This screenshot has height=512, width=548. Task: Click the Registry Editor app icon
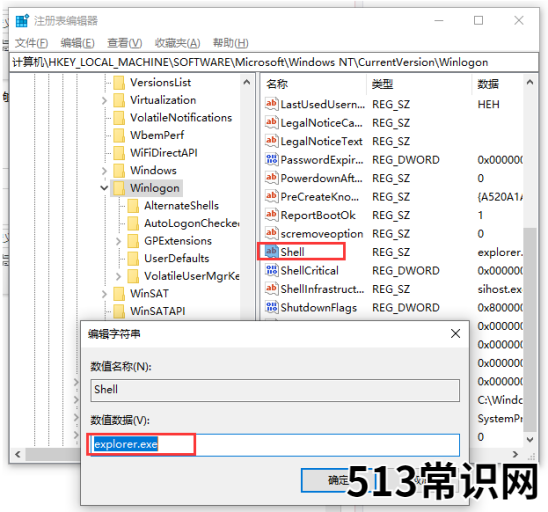point(22,21)
